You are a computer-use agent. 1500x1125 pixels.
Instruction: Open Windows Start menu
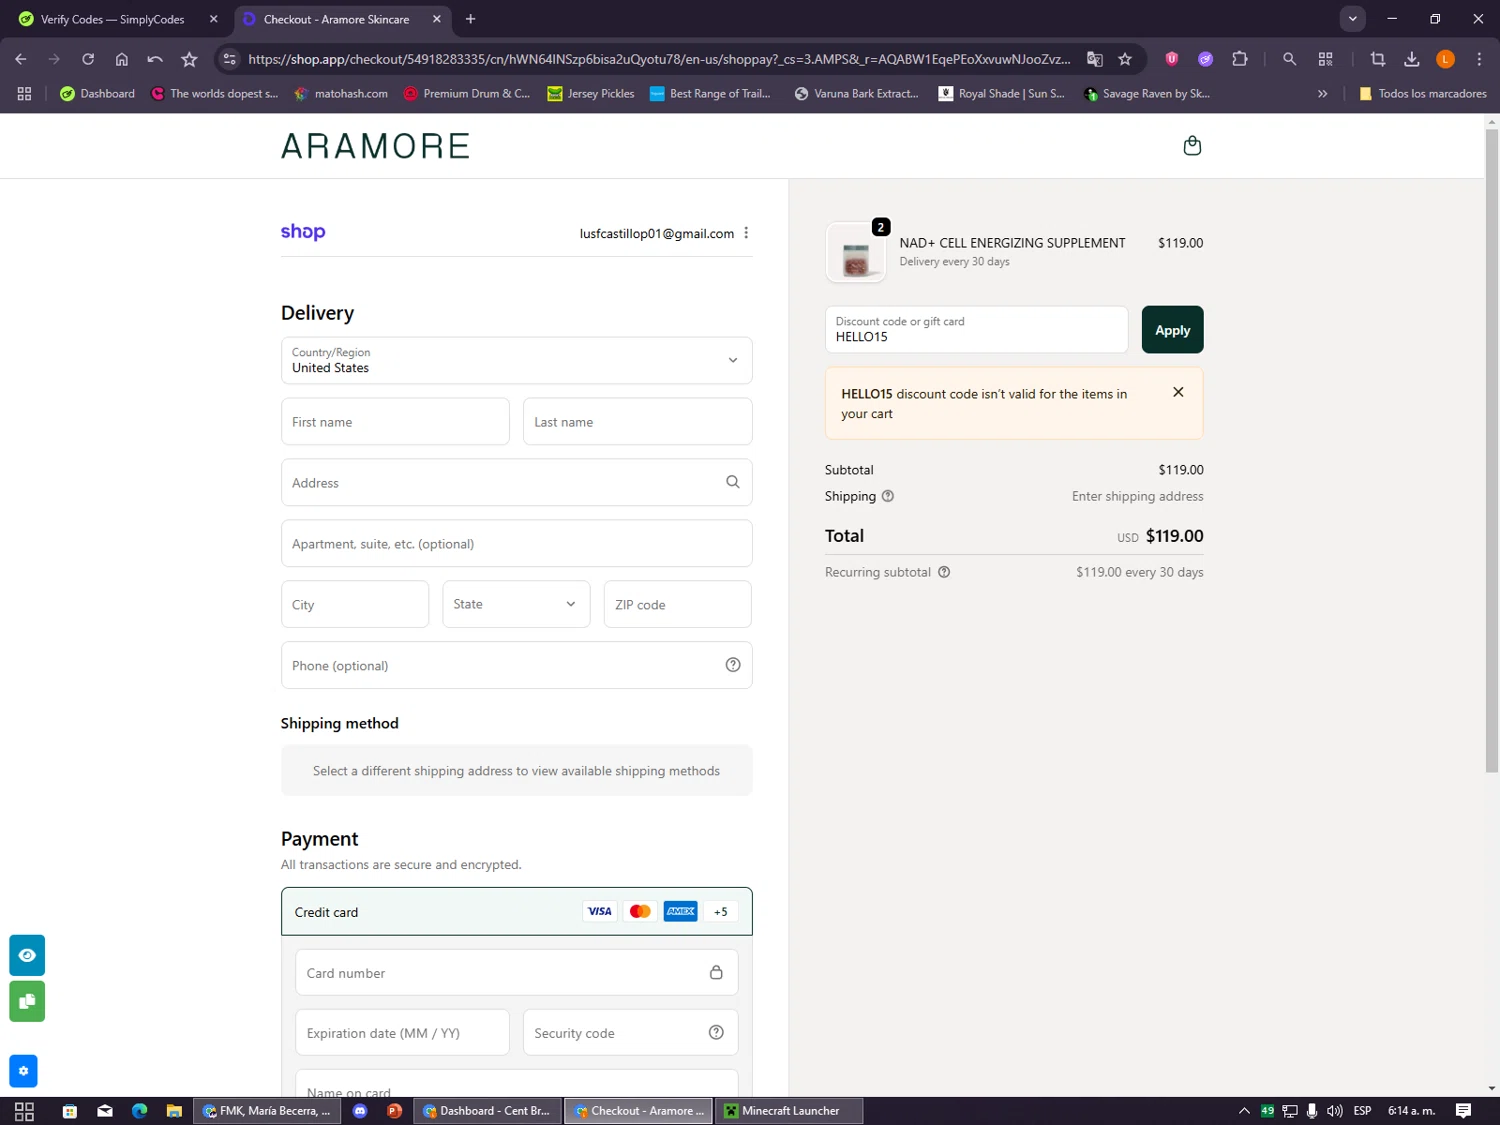click(24, 1111)
